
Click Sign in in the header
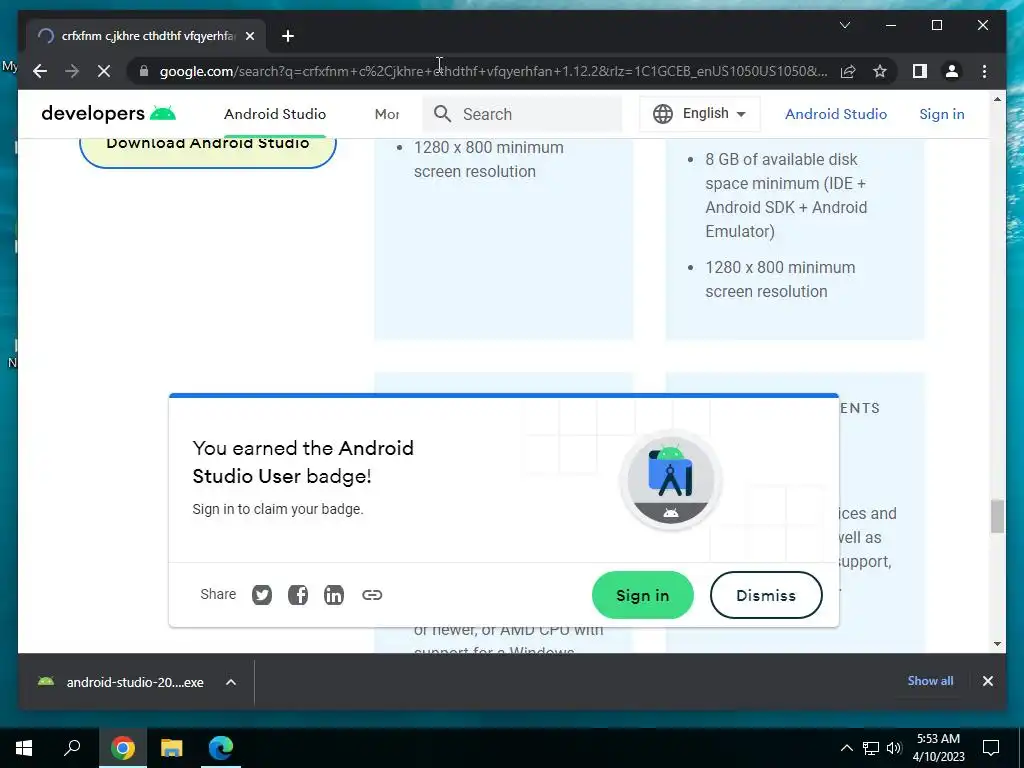(x=941, y=114)
